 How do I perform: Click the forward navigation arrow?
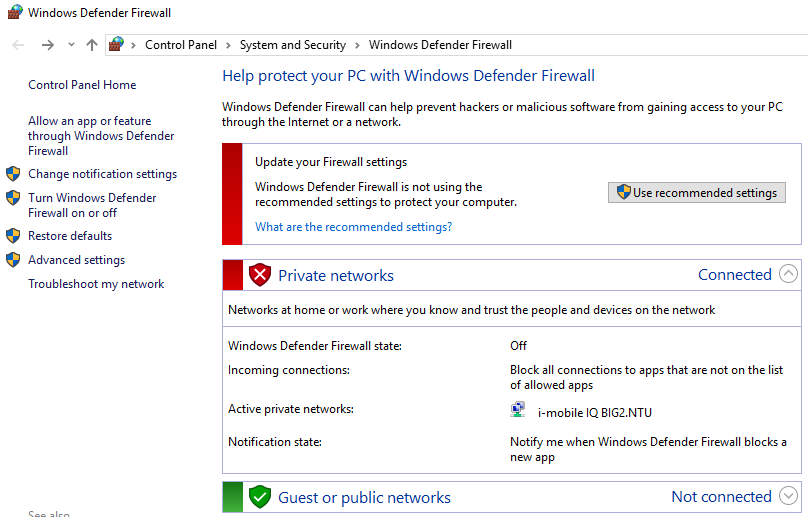coord(47,45)
